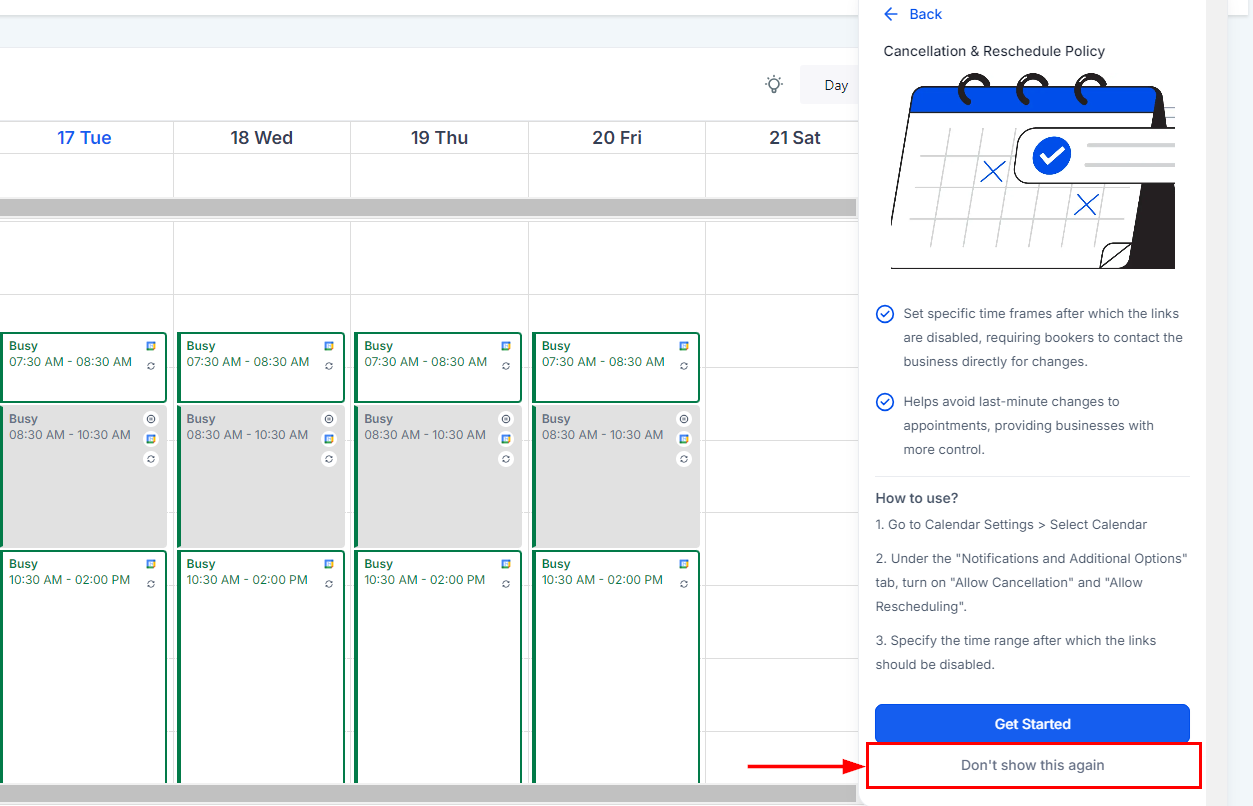Click circle-dot icon on Wednesday 08:30 AM event

329,419
